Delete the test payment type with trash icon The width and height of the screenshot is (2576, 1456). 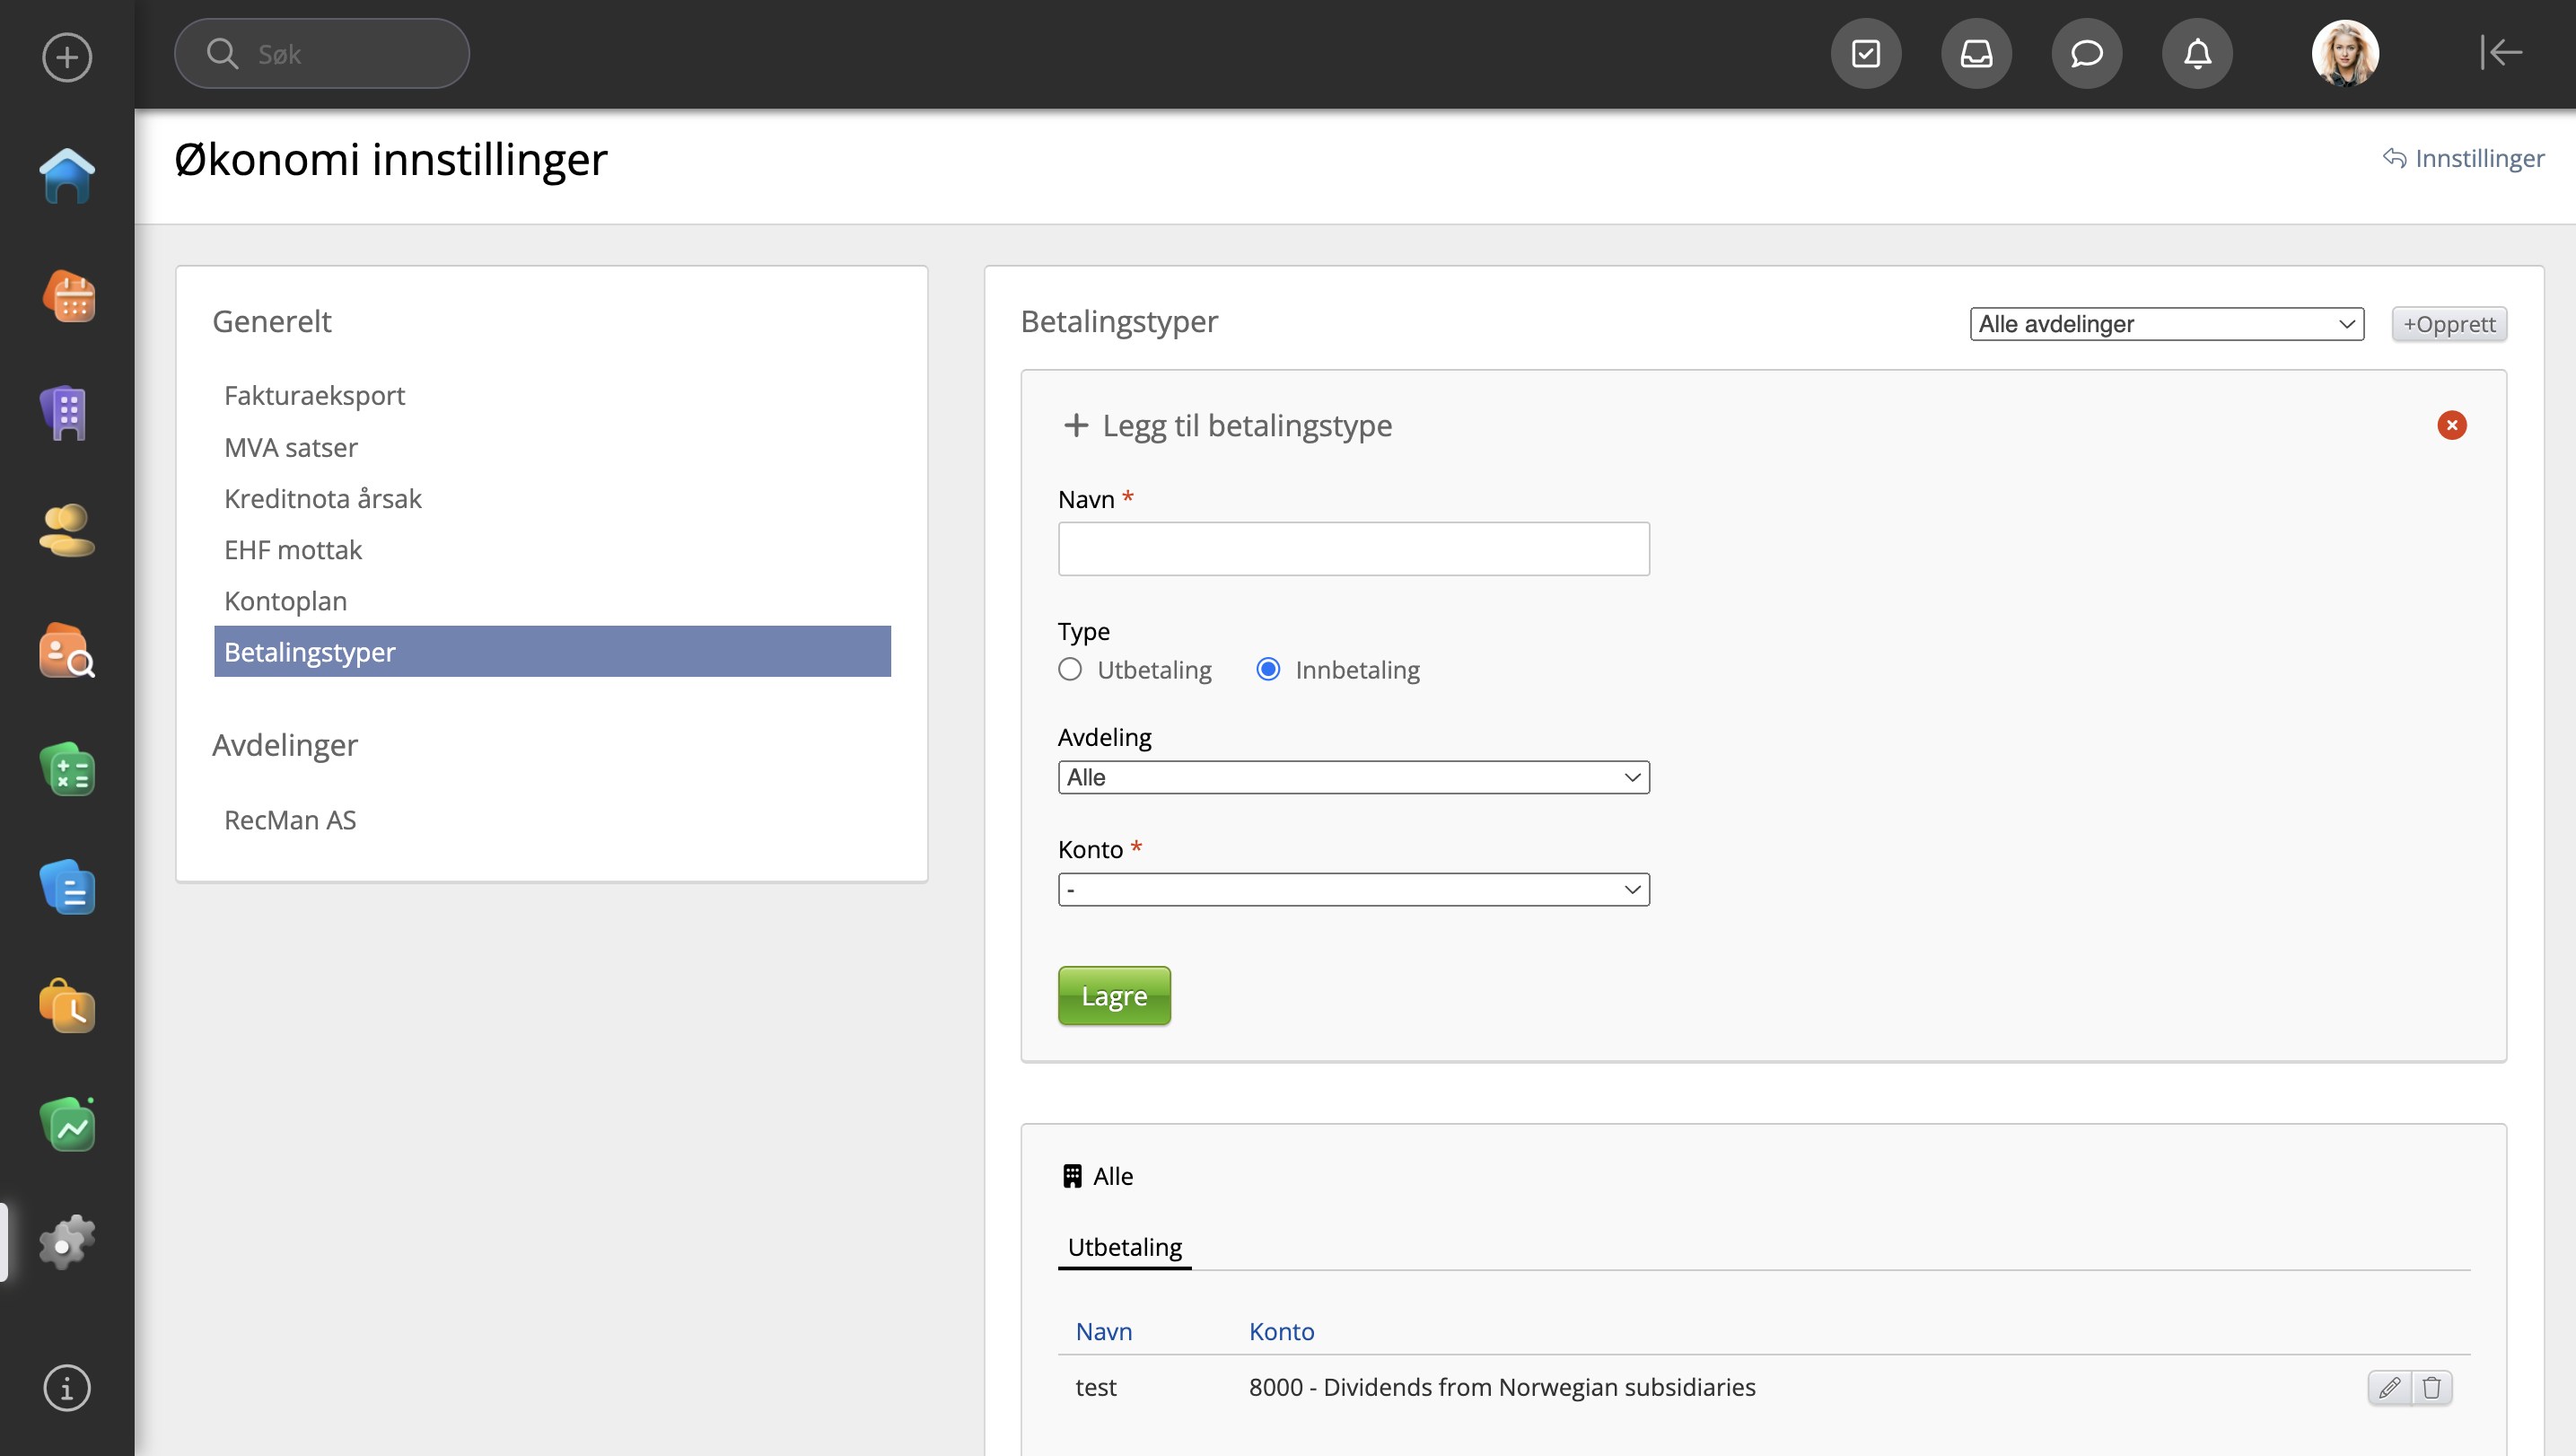[x=2431, y=1387]
